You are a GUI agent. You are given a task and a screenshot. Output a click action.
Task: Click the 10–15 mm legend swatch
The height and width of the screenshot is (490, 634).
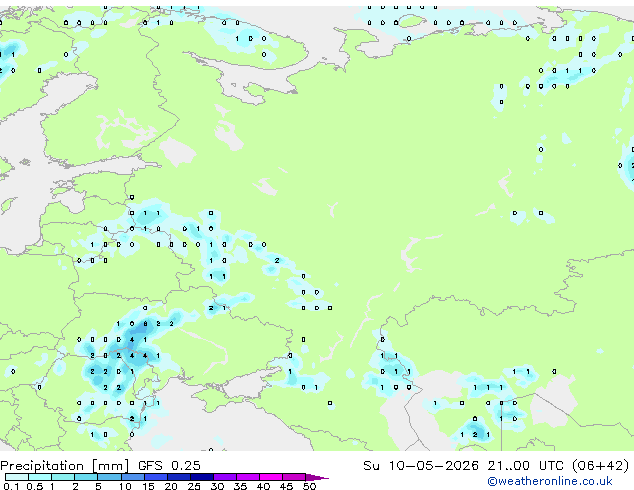[132, 477]
